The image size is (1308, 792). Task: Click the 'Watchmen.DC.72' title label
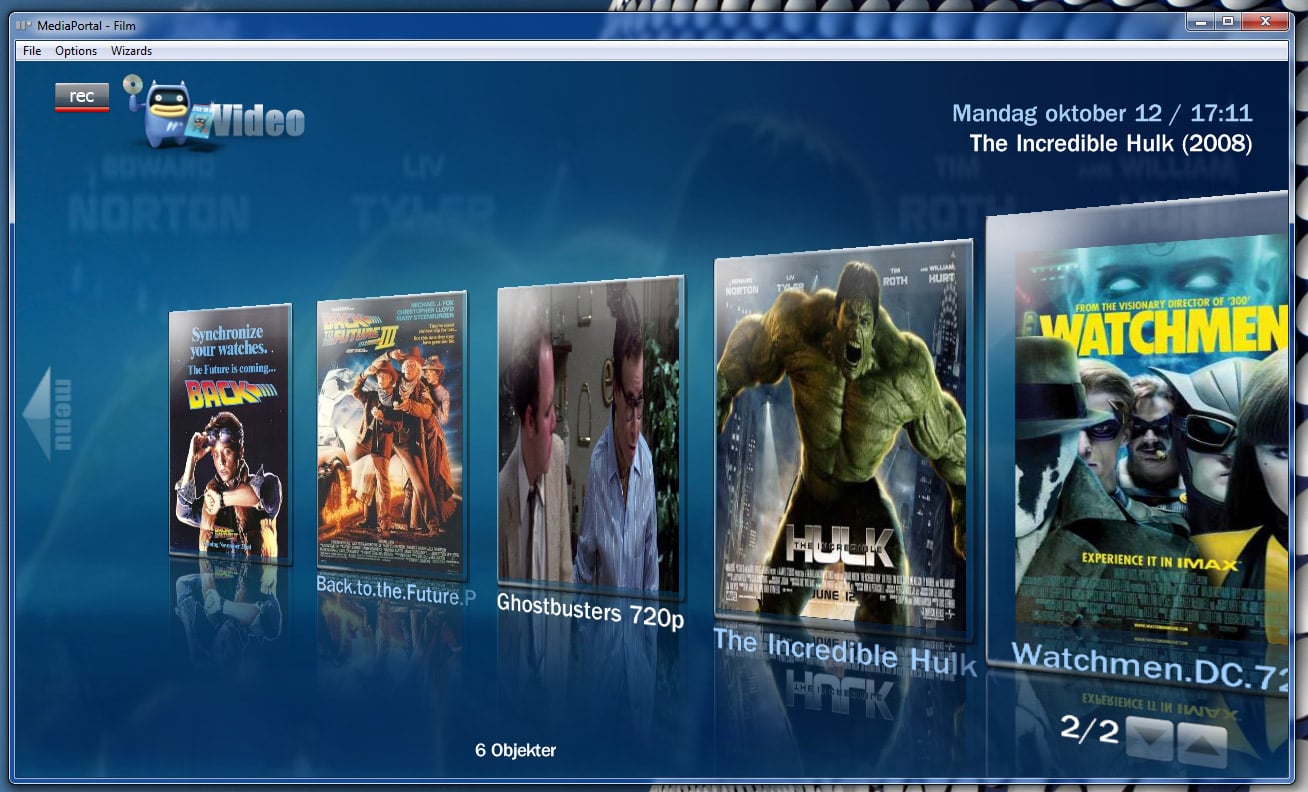tap(1149, 668)
